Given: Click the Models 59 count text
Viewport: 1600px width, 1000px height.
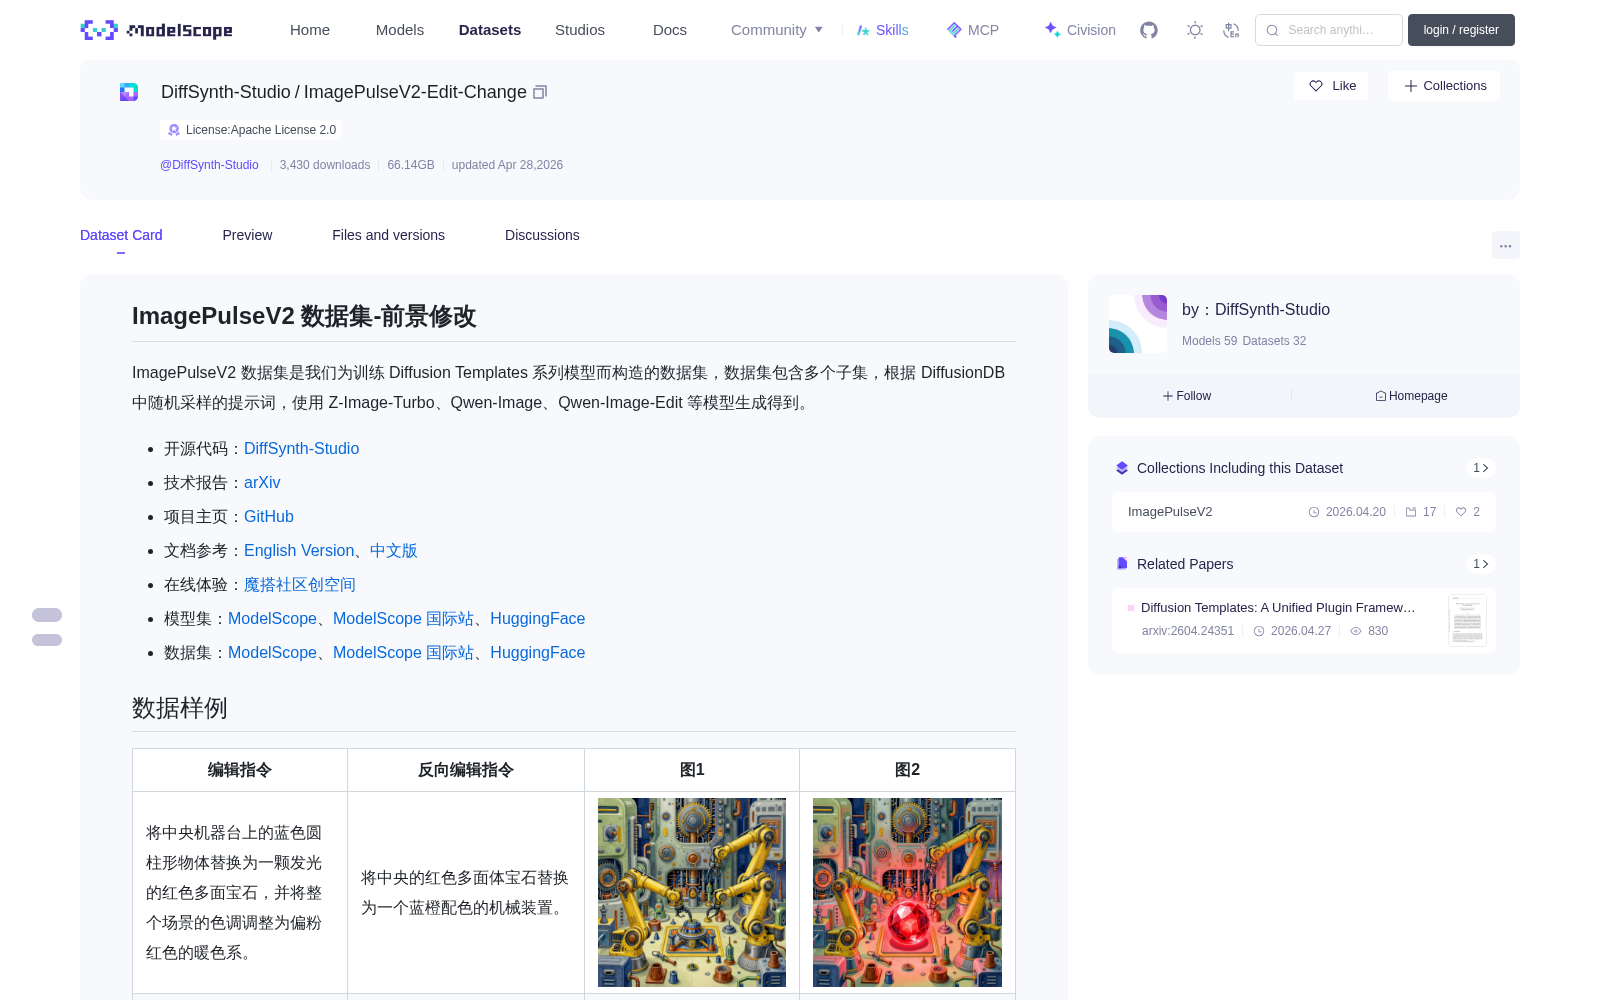Looking at the screenshot, I should click(x=1209, y=341).
